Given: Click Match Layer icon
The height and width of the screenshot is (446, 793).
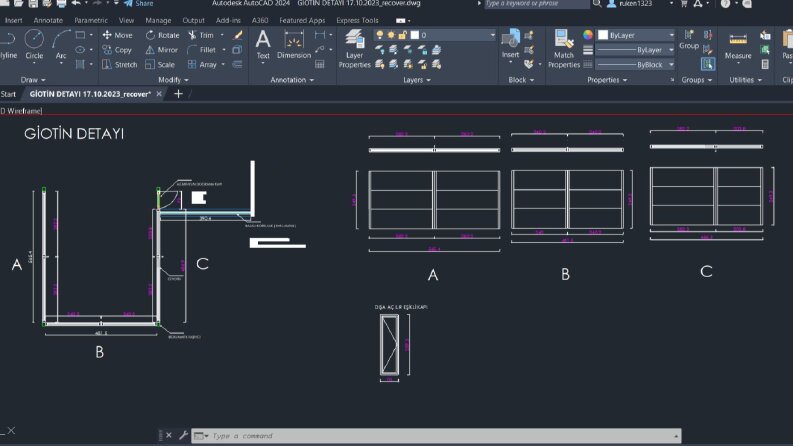Looking at the screenshot, I should point(436,64).
